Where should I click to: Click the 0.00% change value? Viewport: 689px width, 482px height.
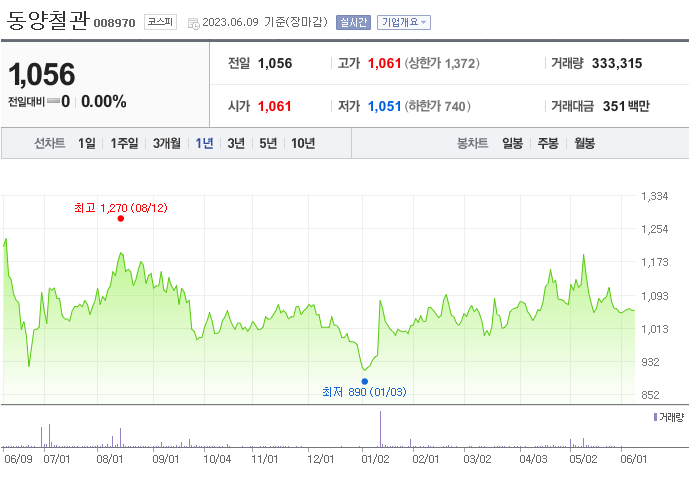coord(104,101)
